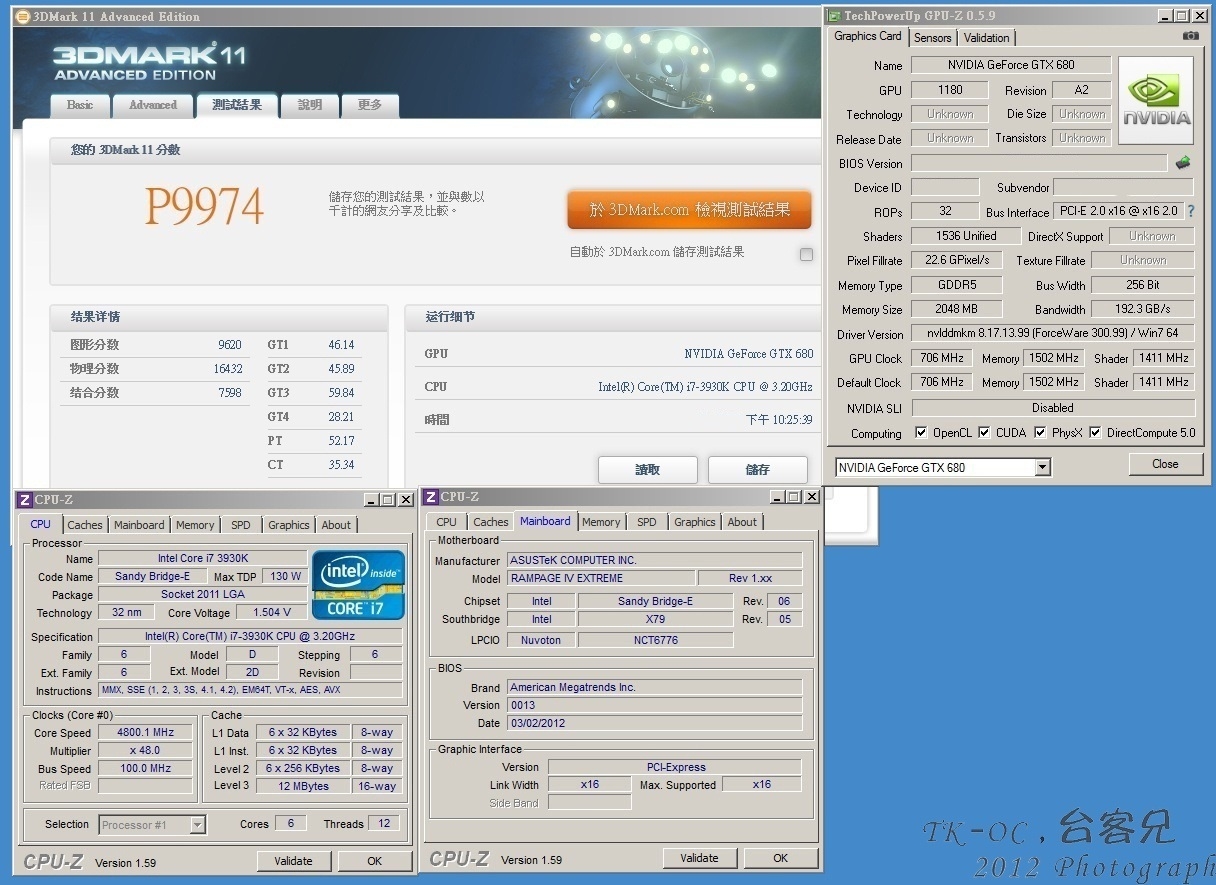Screen dimensions: 1216x885
Task: Click the Bus Interface question mark icon
Action: pos(1191,212)
